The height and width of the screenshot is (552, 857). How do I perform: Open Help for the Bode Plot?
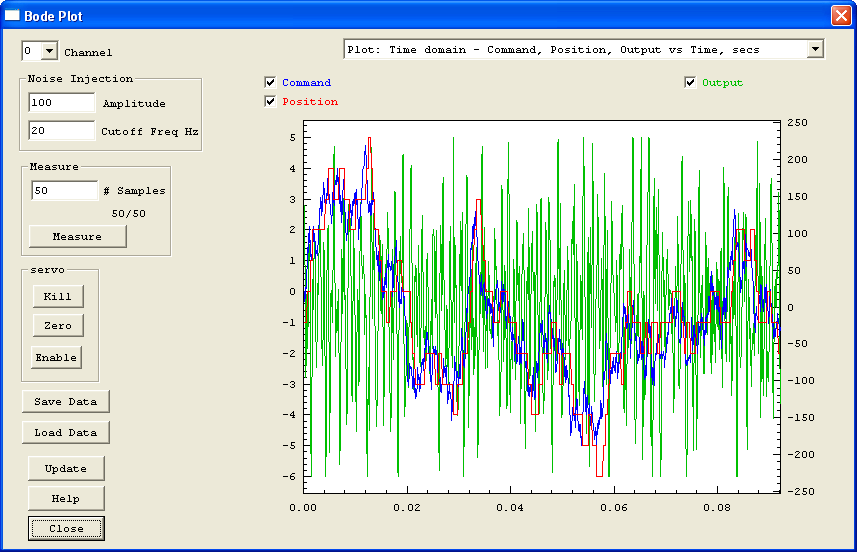[65, 498]
